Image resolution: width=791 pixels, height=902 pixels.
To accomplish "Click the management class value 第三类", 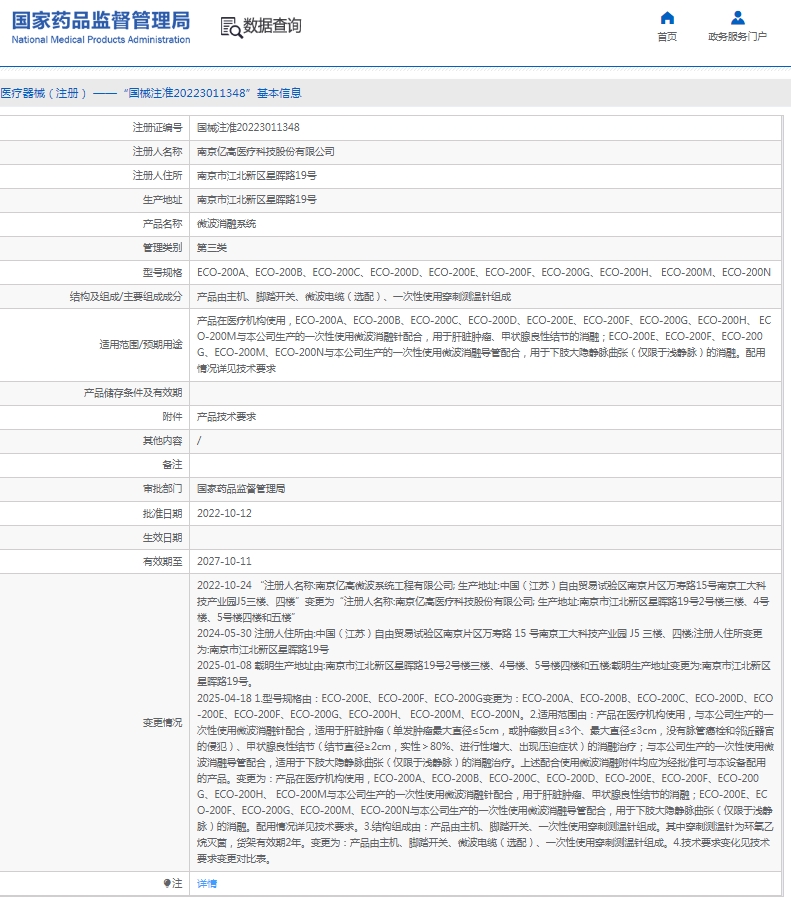I will point(212,248).
